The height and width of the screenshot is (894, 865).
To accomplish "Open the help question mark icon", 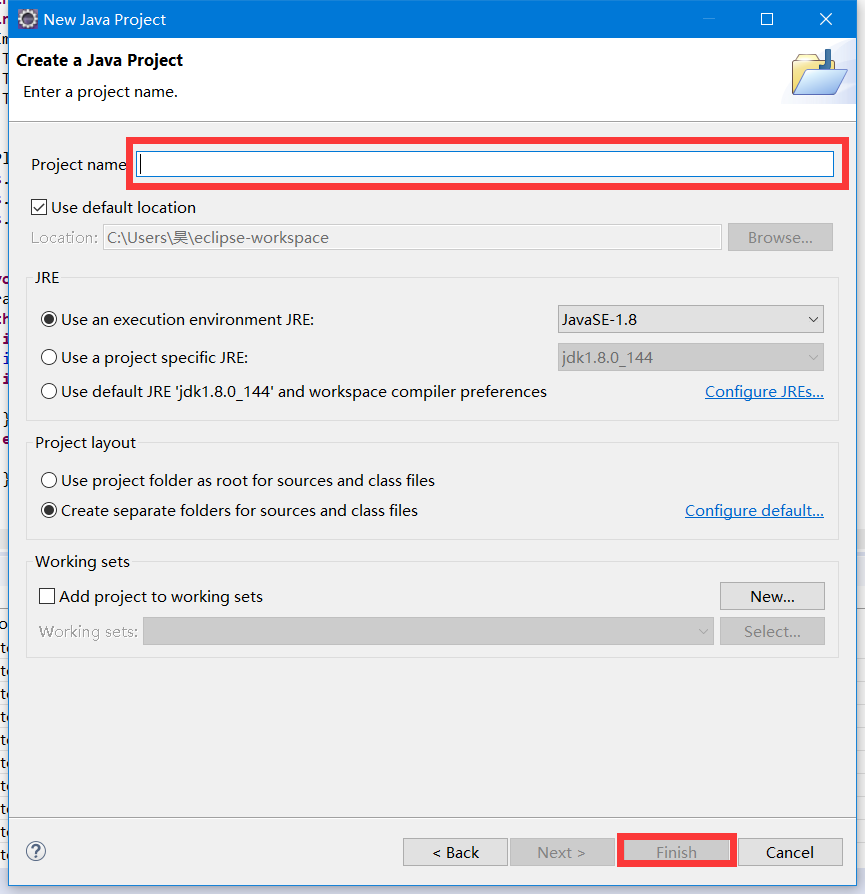I will click(x=36, y=851).
